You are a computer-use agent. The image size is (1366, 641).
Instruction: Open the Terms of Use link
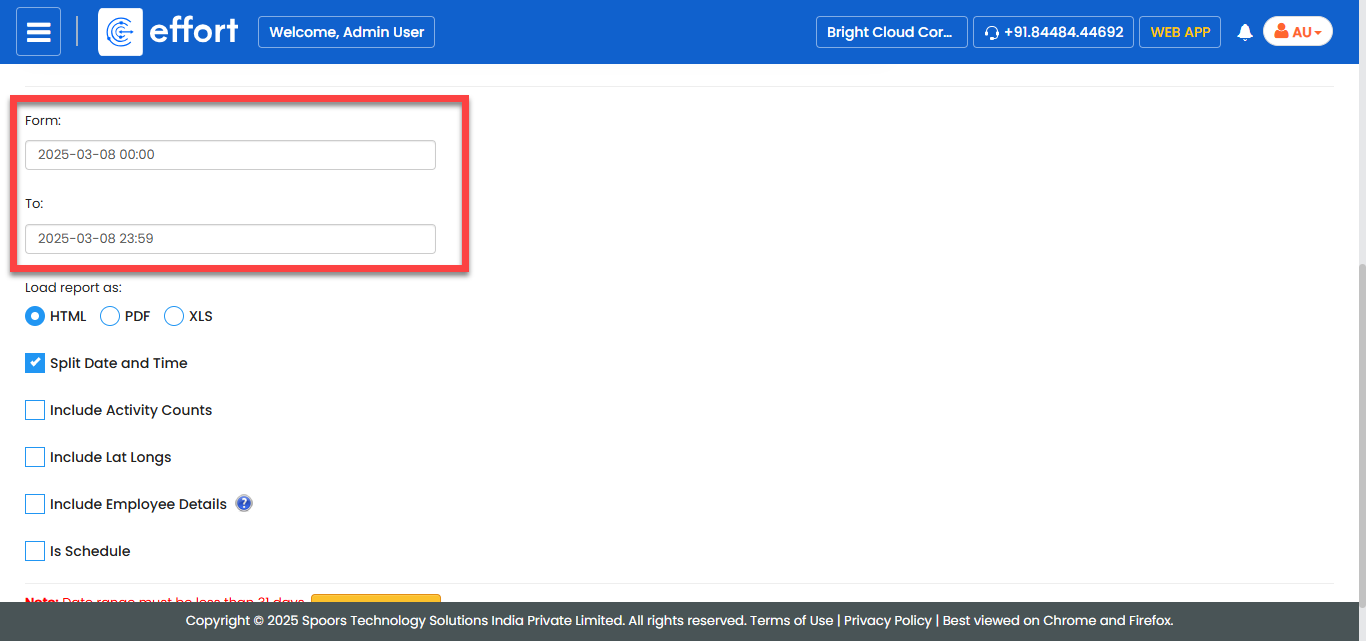(x=791, y=620)
